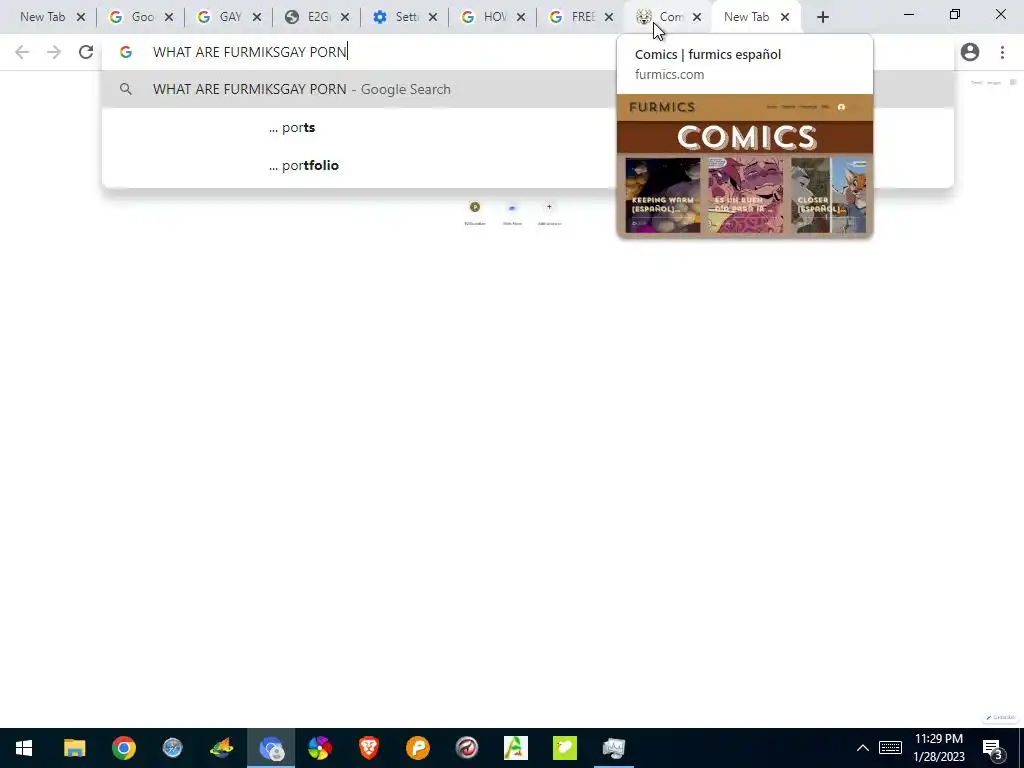Open a new tab with the plus button
This screenshot has height=768, width=1024.
(823, 18)
